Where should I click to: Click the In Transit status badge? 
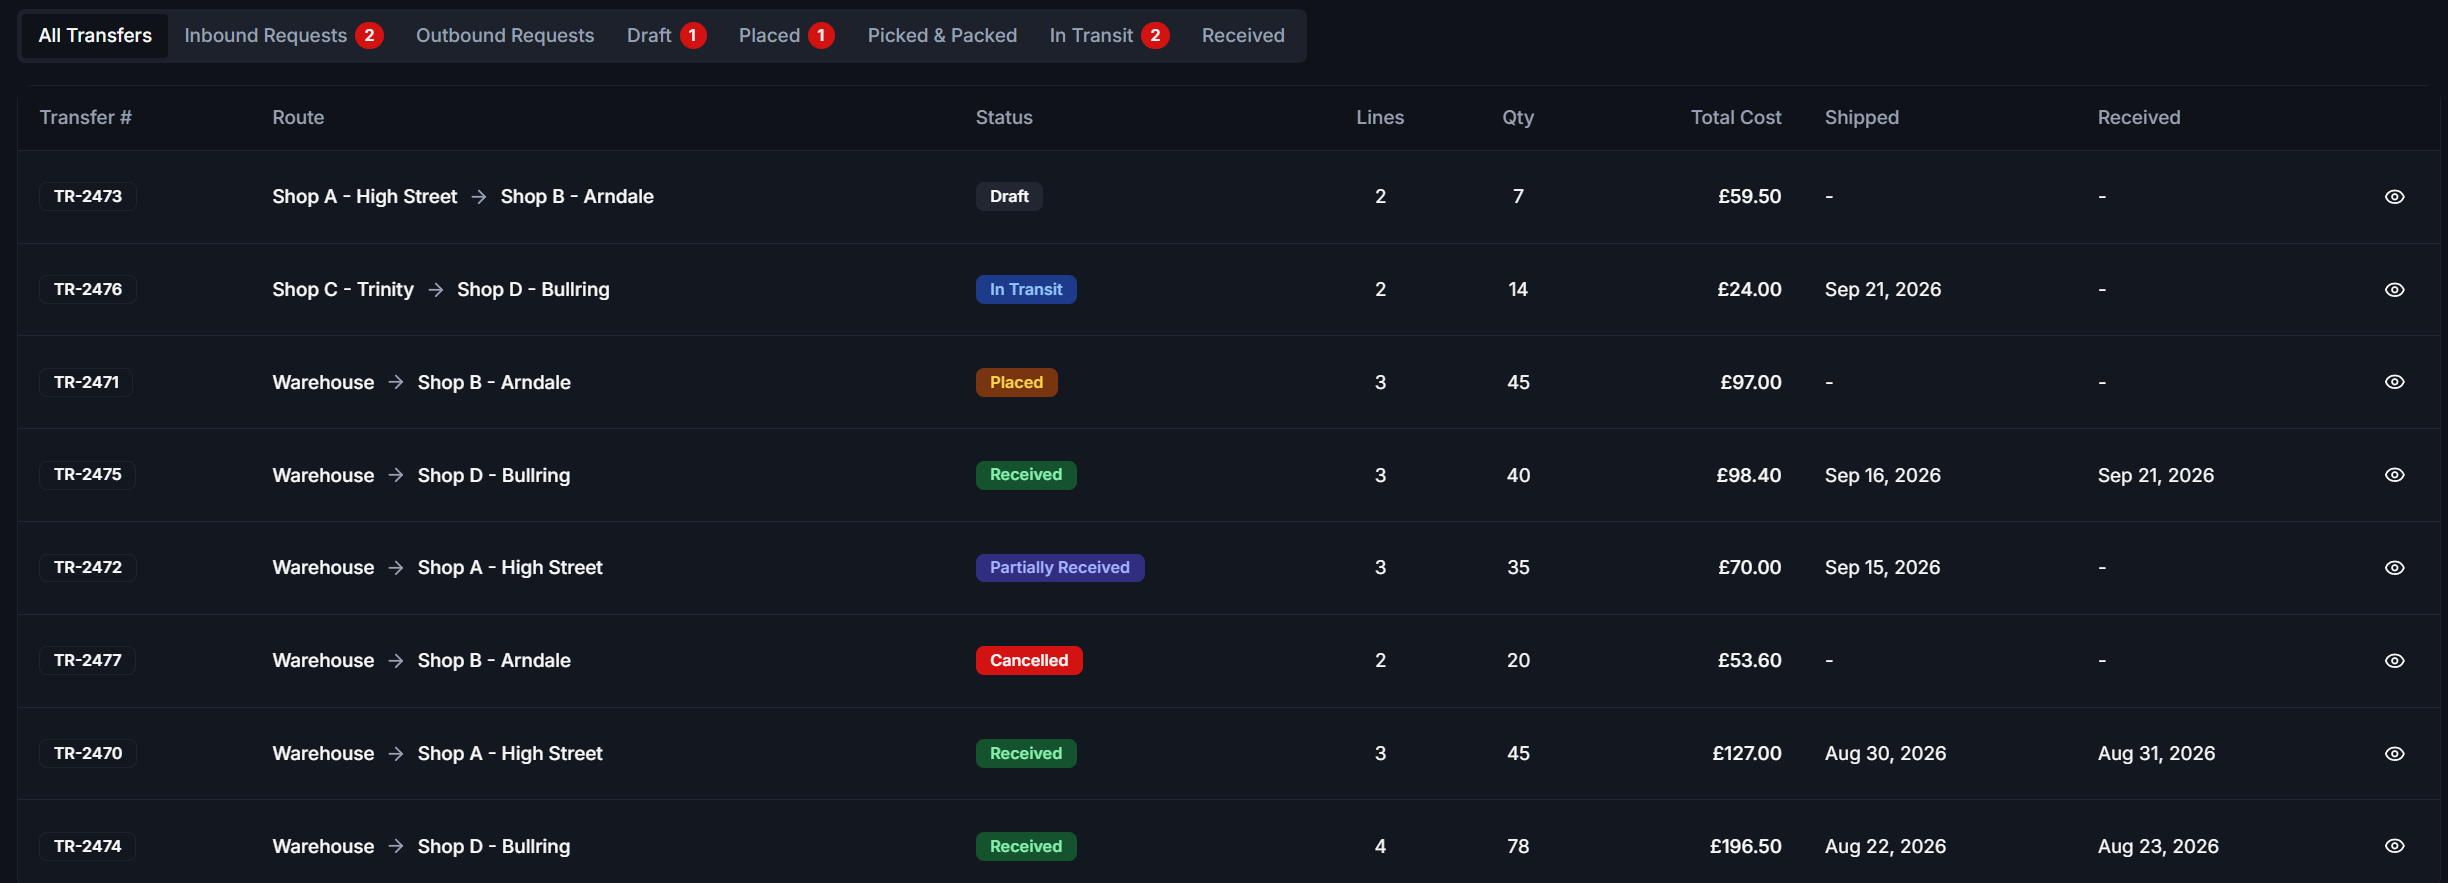coord(1026,290)
